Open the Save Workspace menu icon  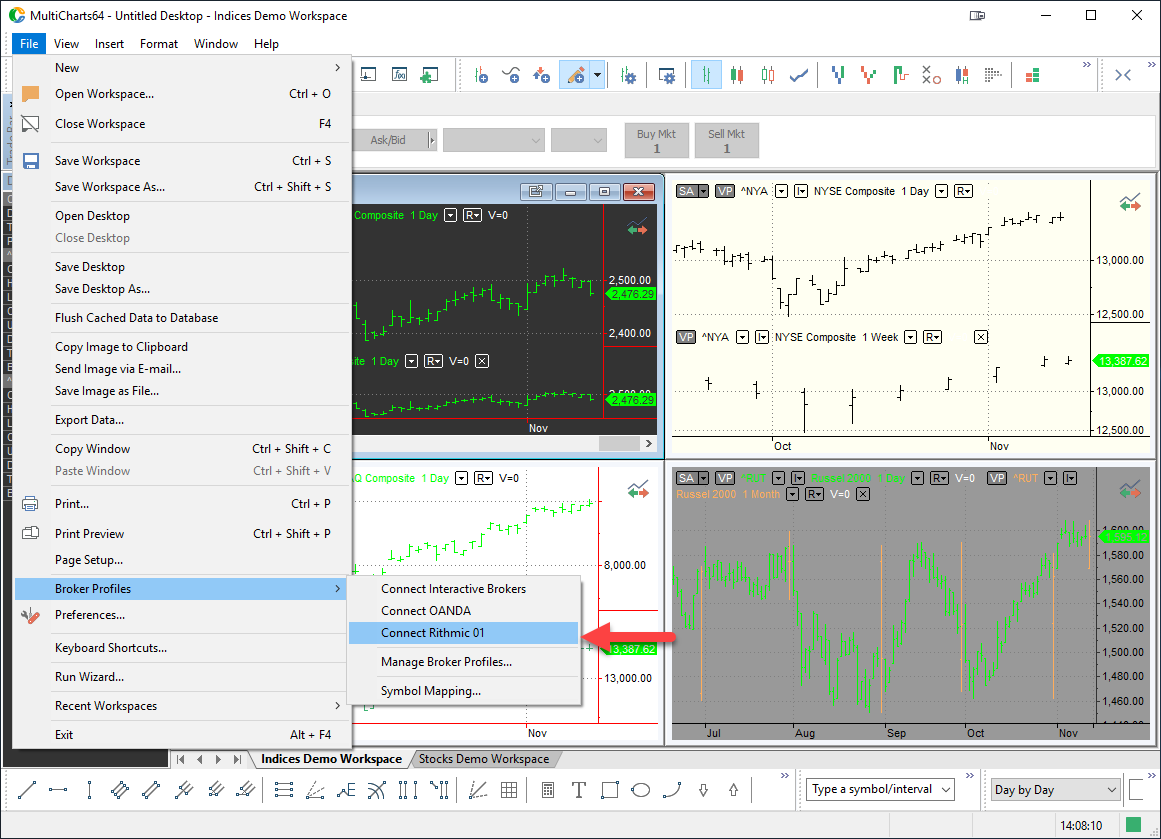click(x=31, y=161)
